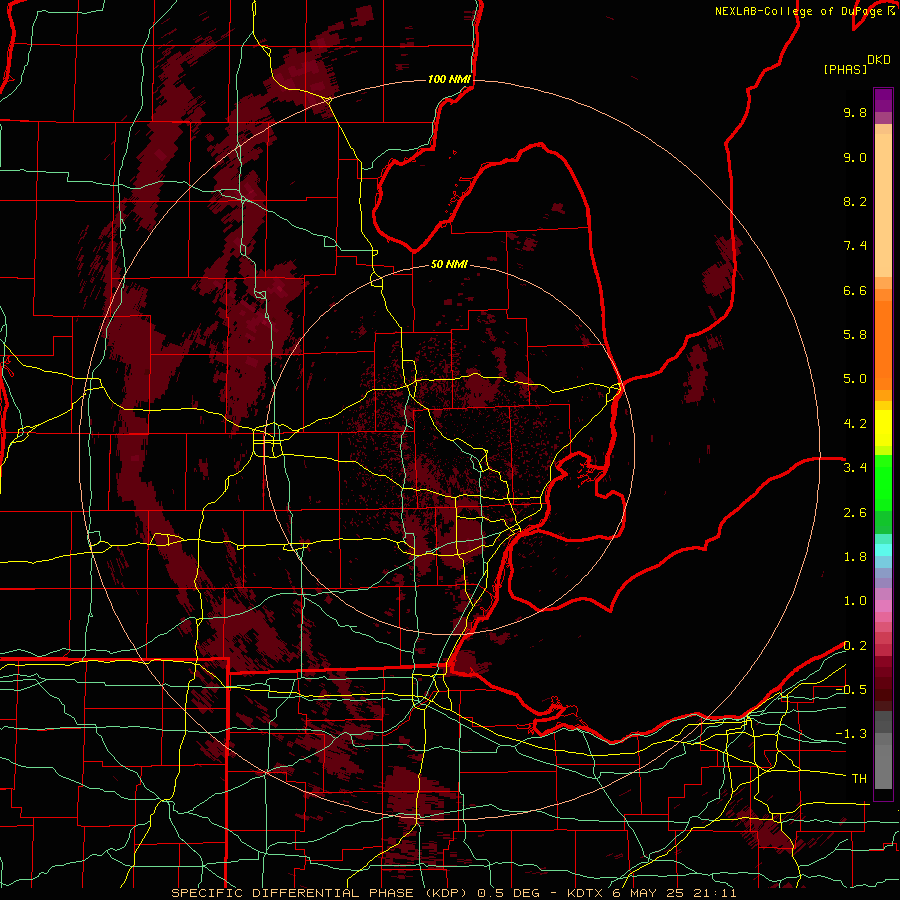Click the 8.2 color scale value
The image size is (900, 900).
tap(855, 201)
